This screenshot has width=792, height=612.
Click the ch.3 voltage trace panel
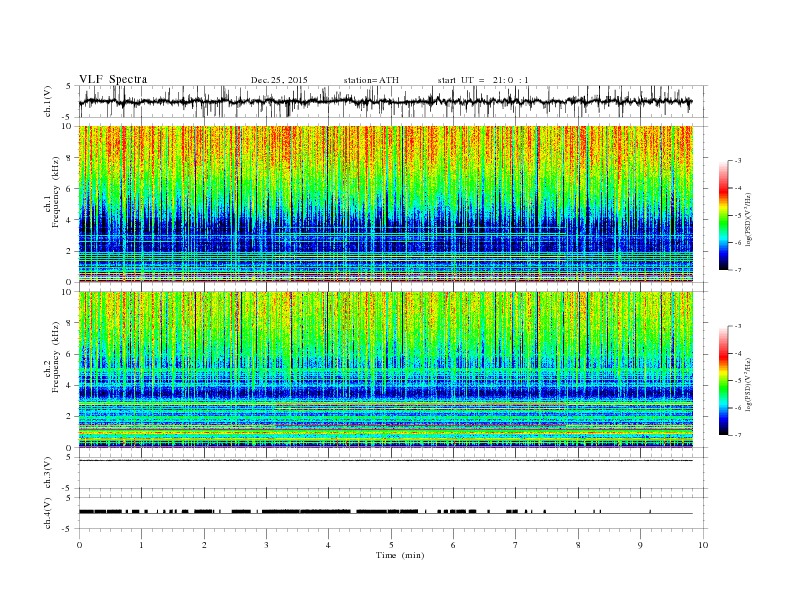click(393, 473)
